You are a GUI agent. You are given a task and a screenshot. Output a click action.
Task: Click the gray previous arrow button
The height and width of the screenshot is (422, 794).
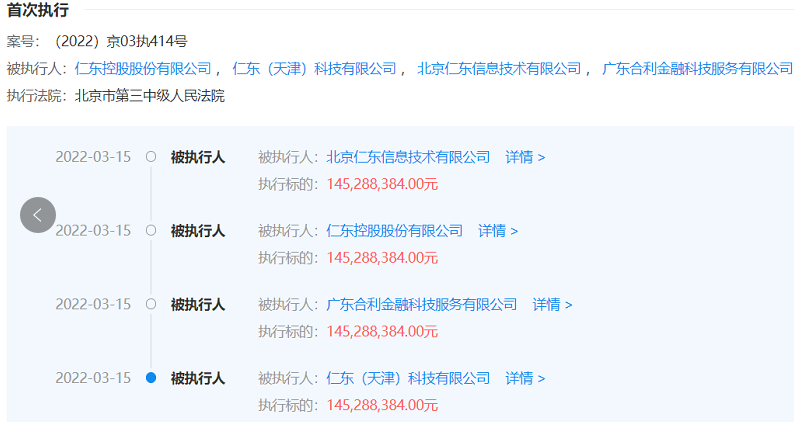coord(38,215)
